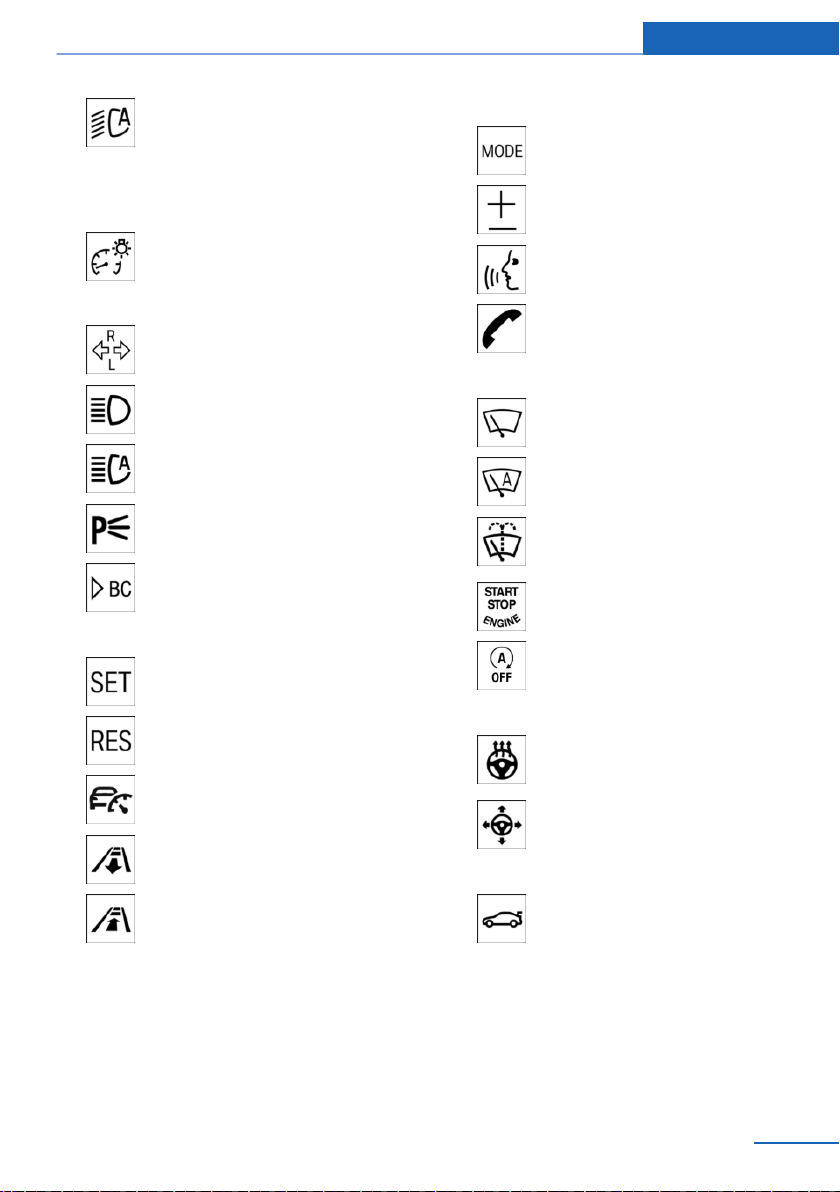Select the windshield wiper icon
Screen dimensions: 840x1192
(x=501, y=423)
